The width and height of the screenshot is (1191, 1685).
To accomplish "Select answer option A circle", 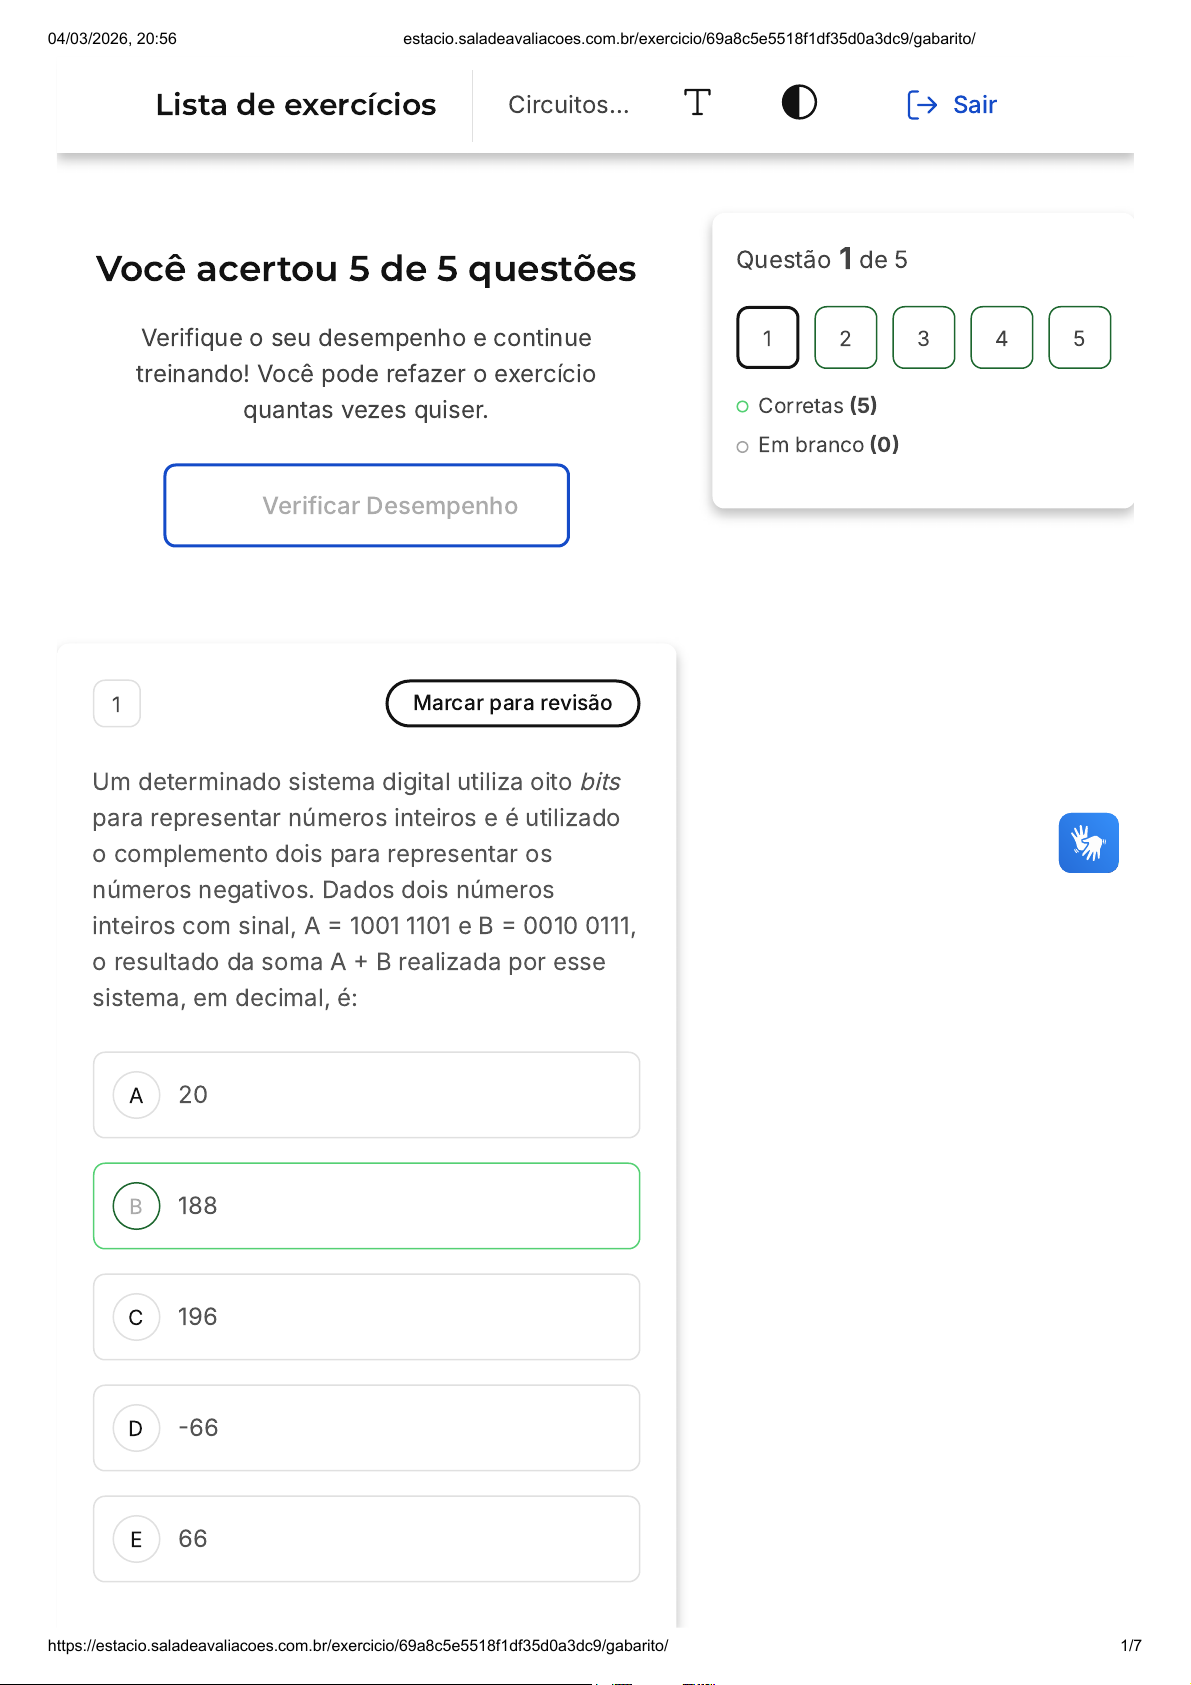I will [137, 1096].
